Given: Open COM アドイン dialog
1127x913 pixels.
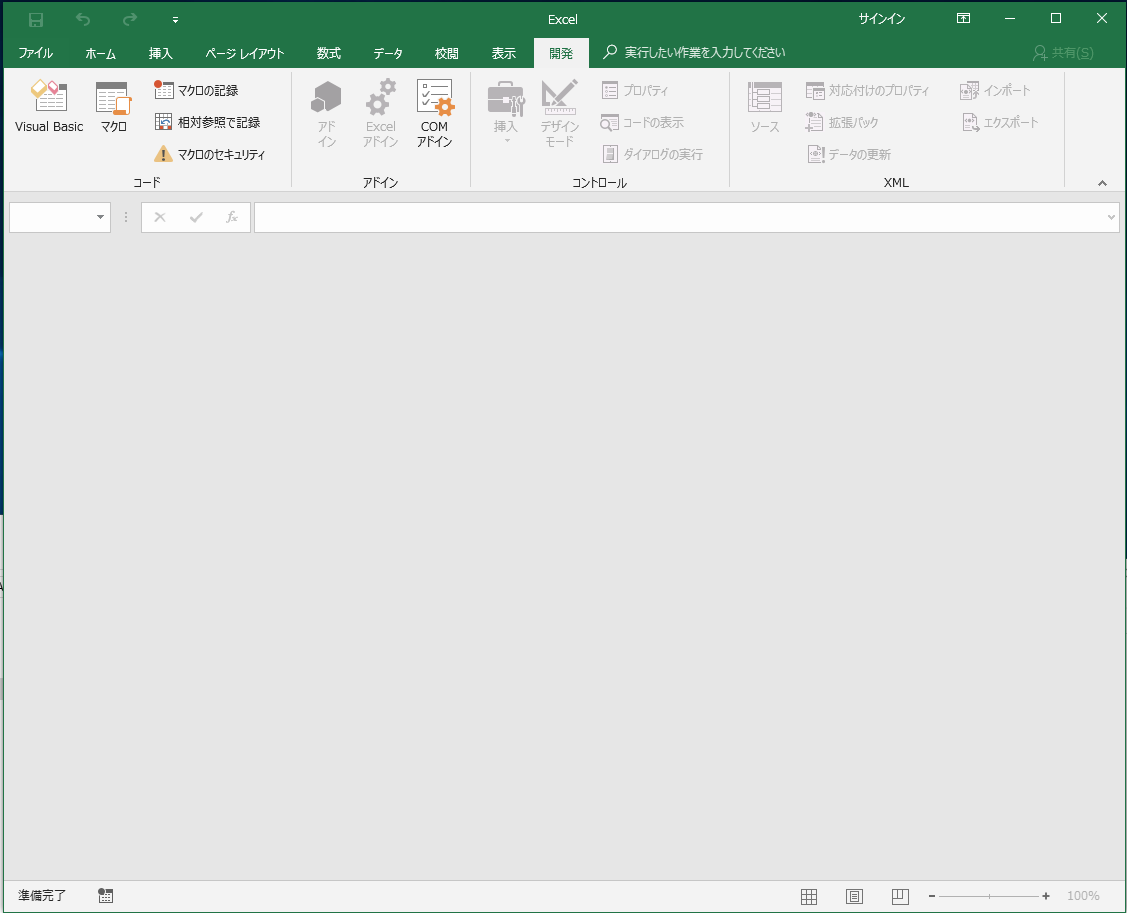Looking at the screenshot, I should [435, 113].
